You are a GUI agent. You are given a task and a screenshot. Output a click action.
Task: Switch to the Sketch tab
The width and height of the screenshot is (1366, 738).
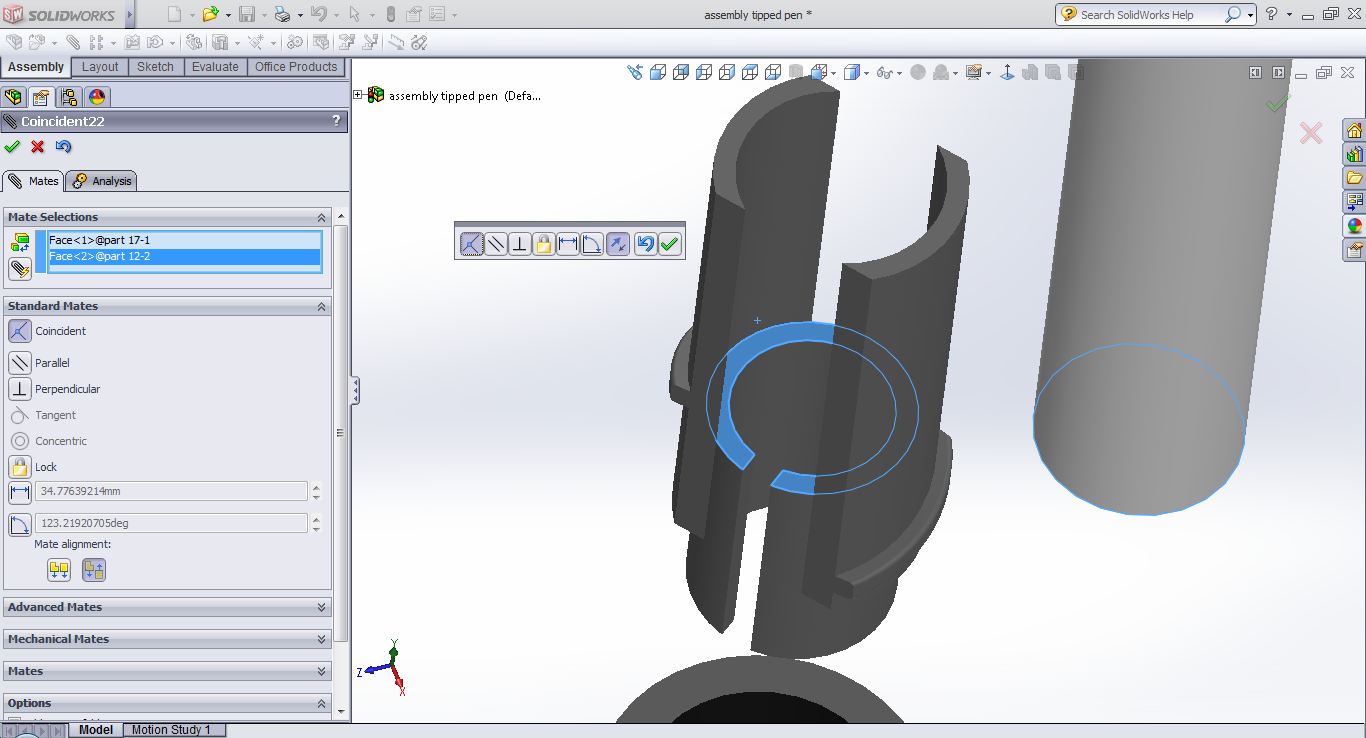[155, 67]
